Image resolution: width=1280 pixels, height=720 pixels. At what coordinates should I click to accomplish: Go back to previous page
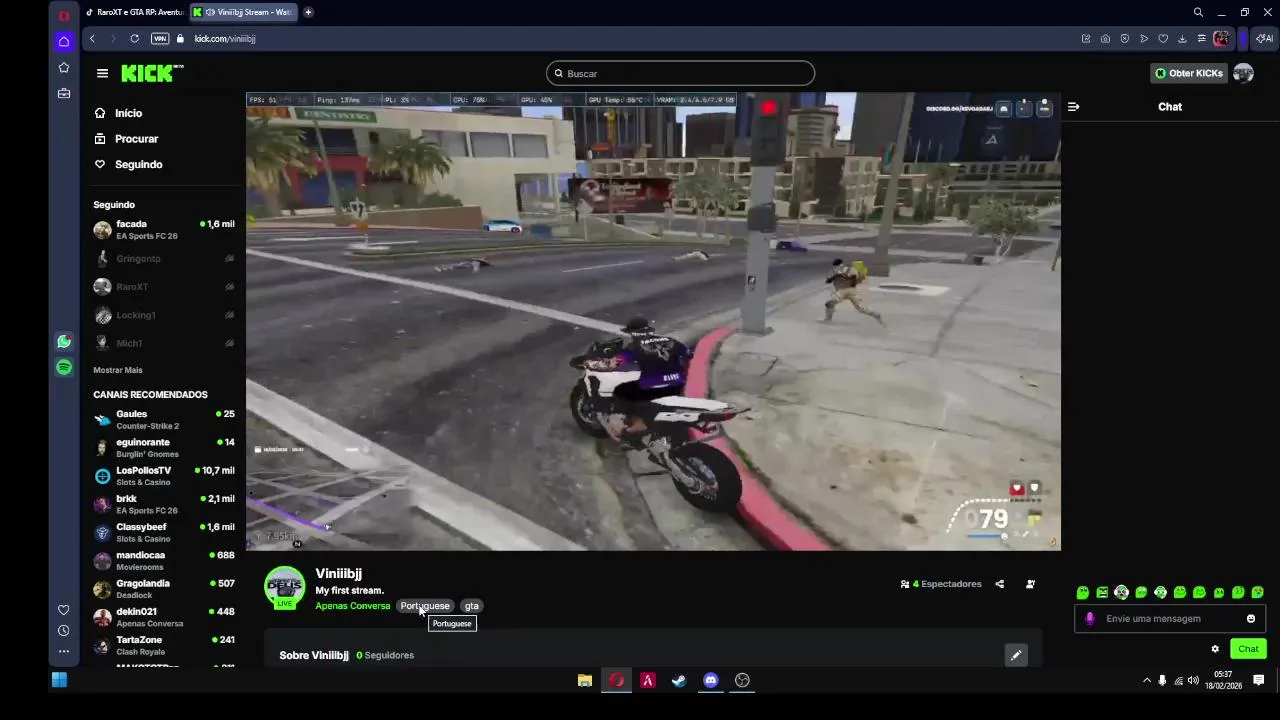[92, 38]
